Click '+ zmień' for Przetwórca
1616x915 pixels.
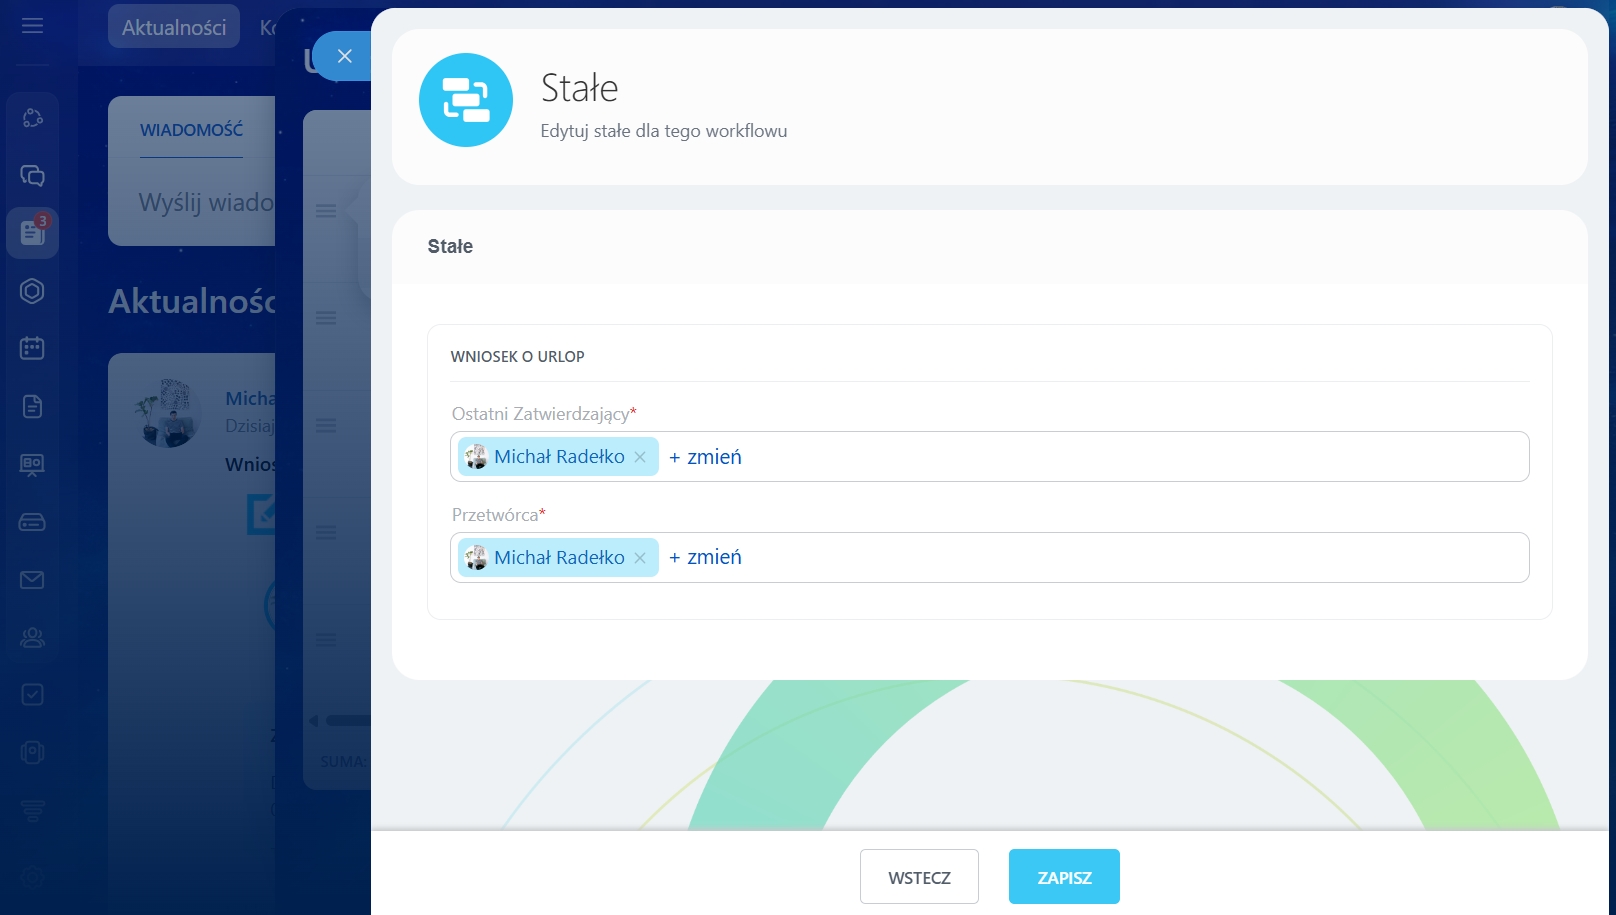pyautogui.click(x=705, y=558)
